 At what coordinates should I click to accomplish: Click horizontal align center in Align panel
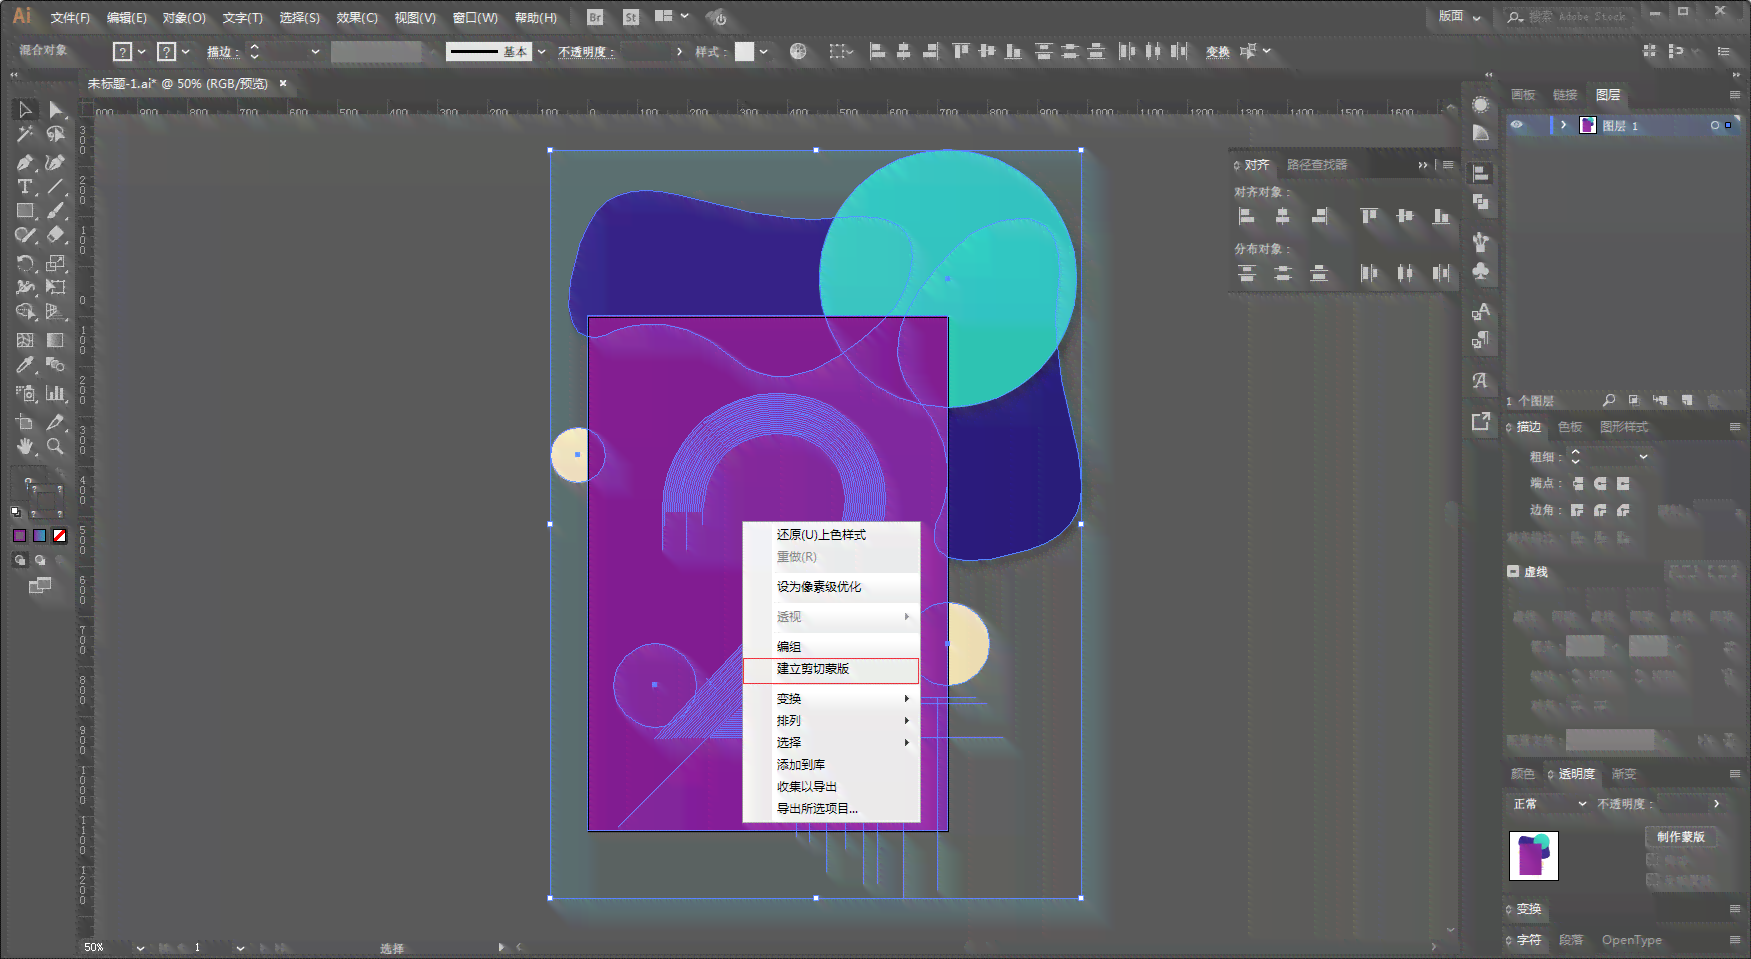[x=1283, y=216]
